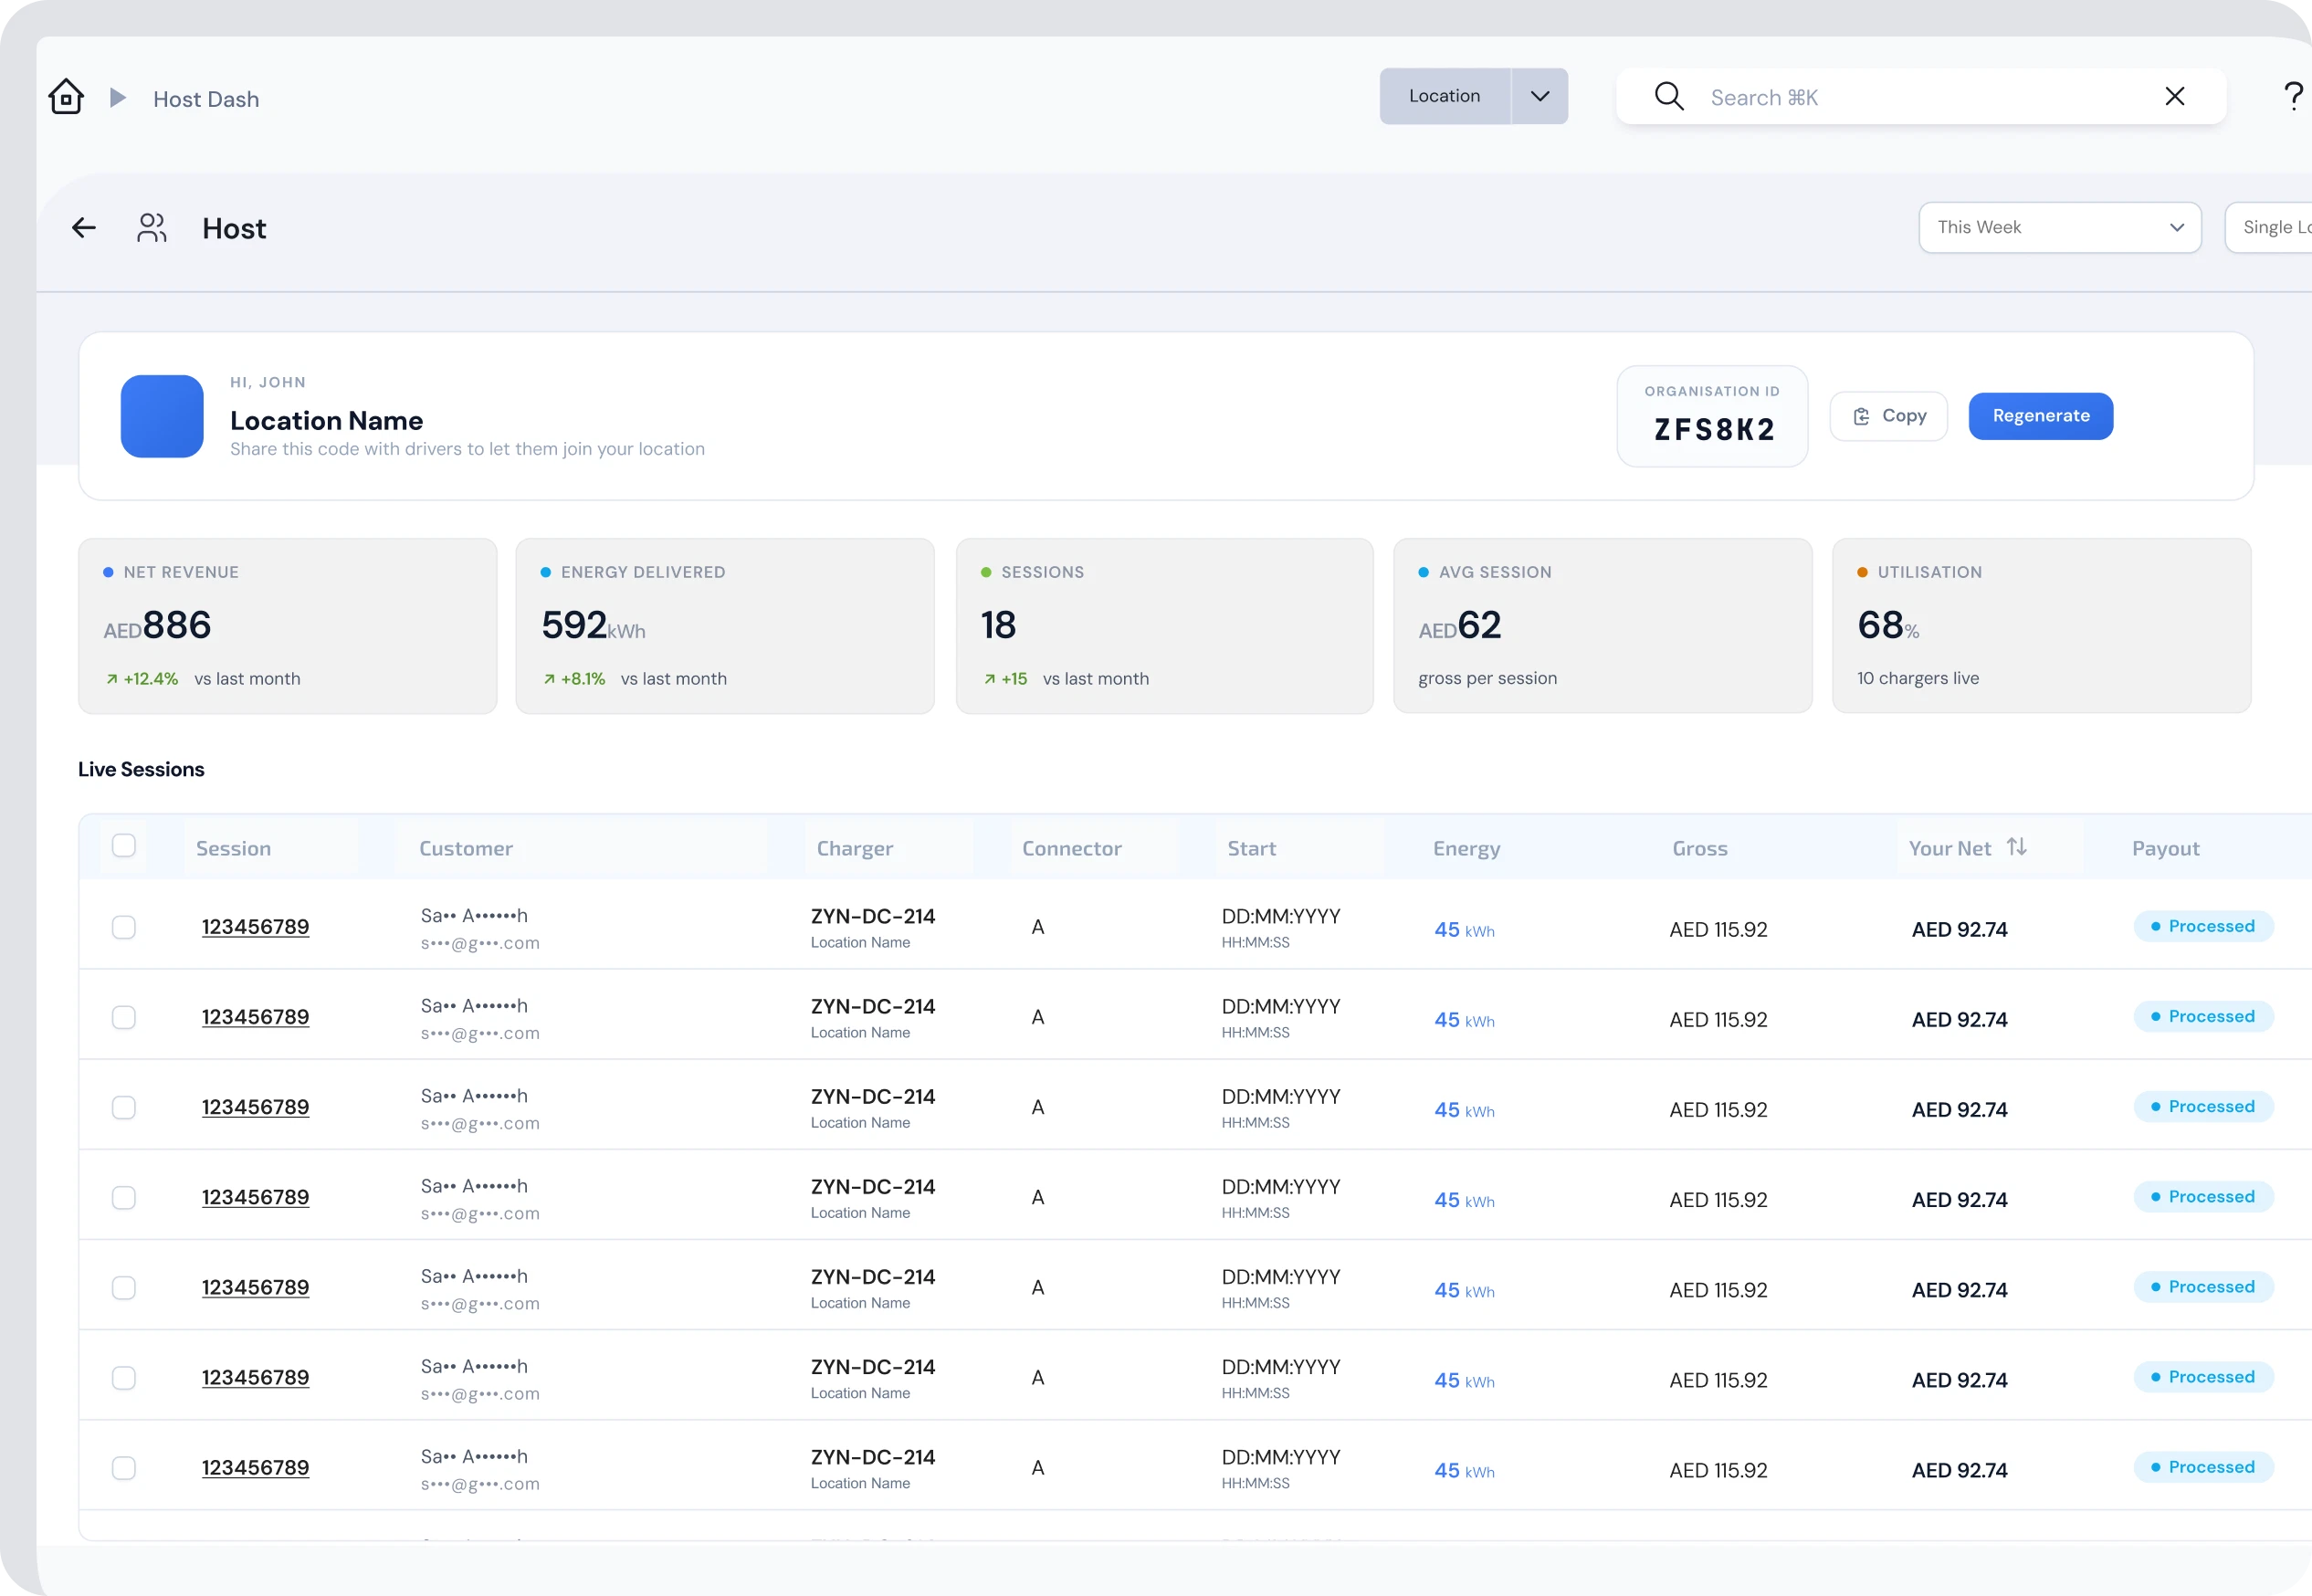The image size is (2312, 1596).
Task: Check the seventh session row checkbox
Action: (x=124, y=1468)
